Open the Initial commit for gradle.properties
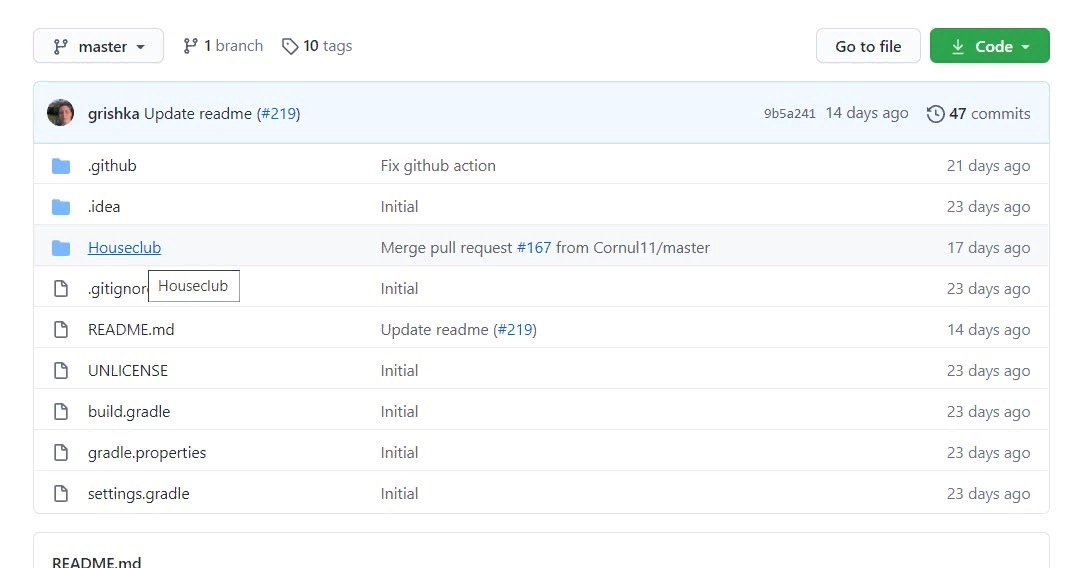Screen dimensions: 1071x568 tap(400, 453)
